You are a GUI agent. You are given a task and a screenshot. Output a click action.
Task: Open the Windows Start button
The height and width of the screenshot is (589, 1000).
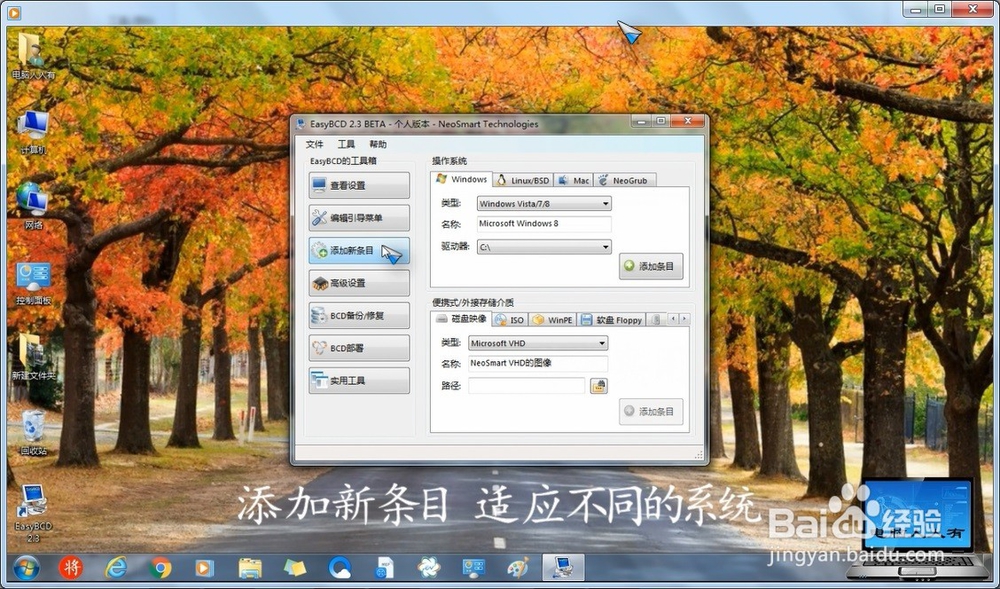click(x=26, y=568)
